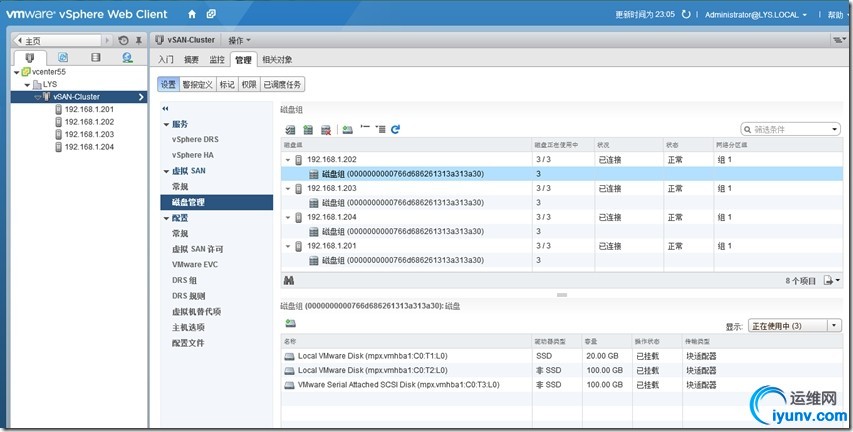Switch to the 入门 tab

[166, 59]
